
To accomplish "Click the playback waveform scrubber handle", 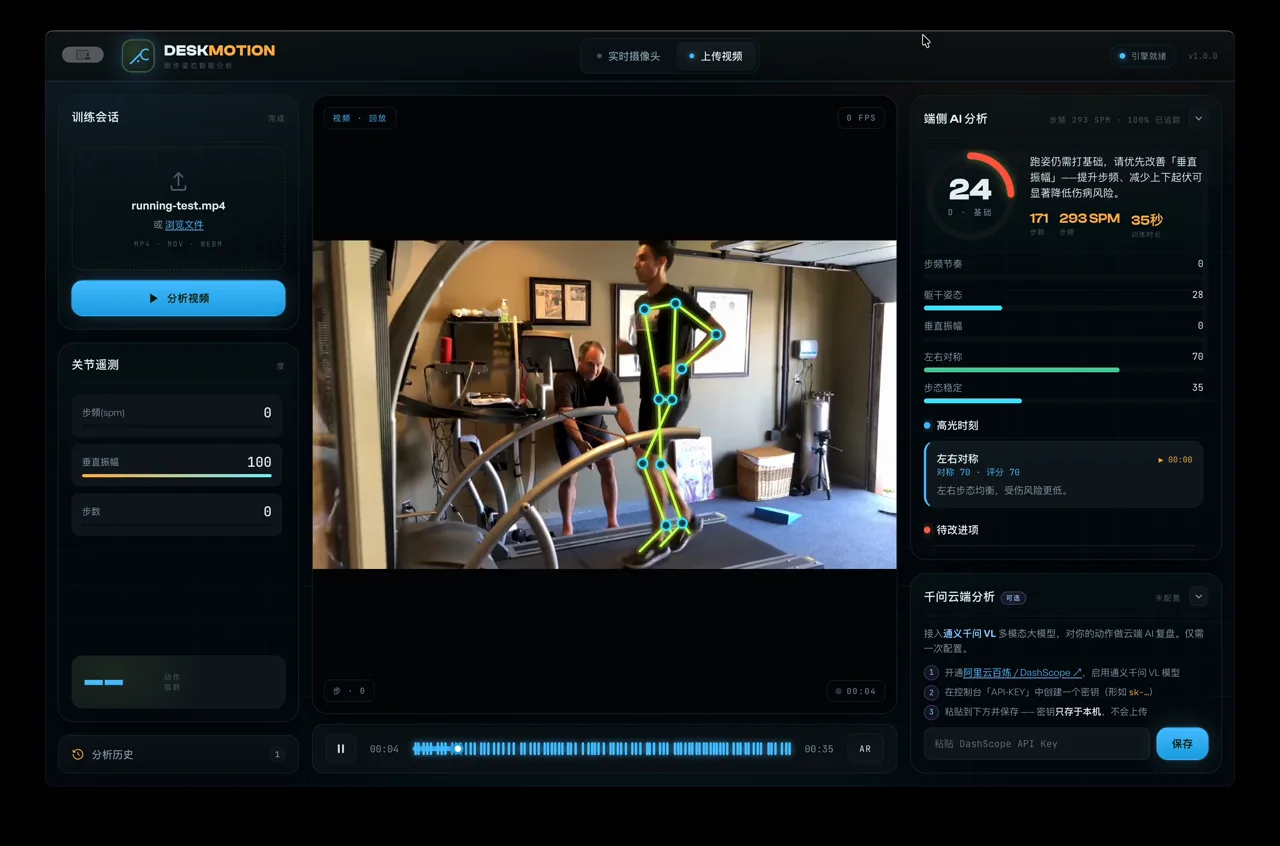I will (x=458, y=749).
